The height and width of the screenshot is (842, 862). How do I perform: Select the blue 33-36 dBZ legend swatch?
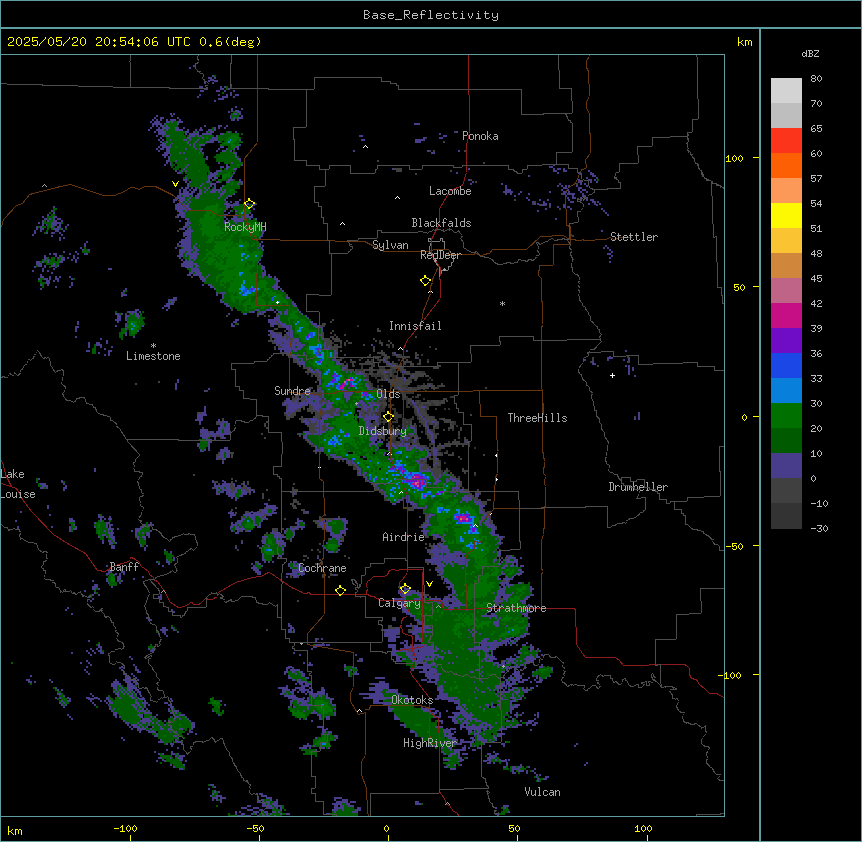786,365
